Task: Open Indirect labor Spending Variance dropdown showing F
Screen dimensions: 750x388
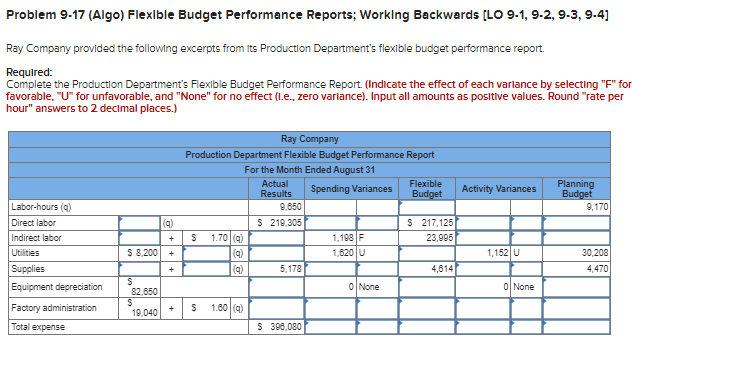Action: [377, 238]
